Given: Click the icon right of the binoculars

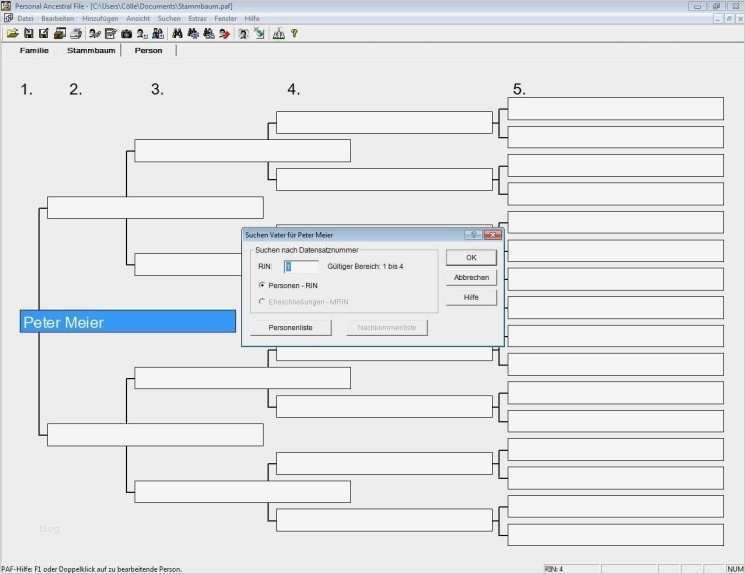Looking at the screenshot, I should pyautogui.click(x=193, y=33).
